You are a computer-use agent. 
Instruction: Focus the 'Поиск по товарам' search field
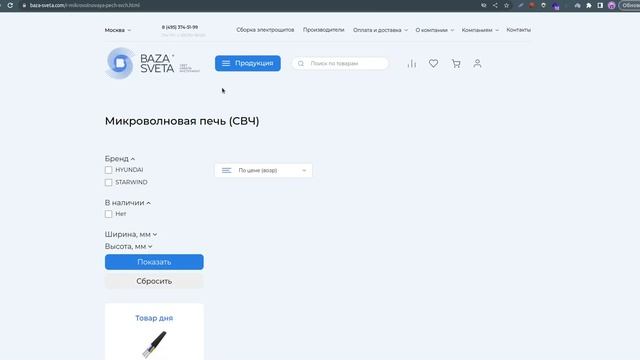[x=340, y=63]
